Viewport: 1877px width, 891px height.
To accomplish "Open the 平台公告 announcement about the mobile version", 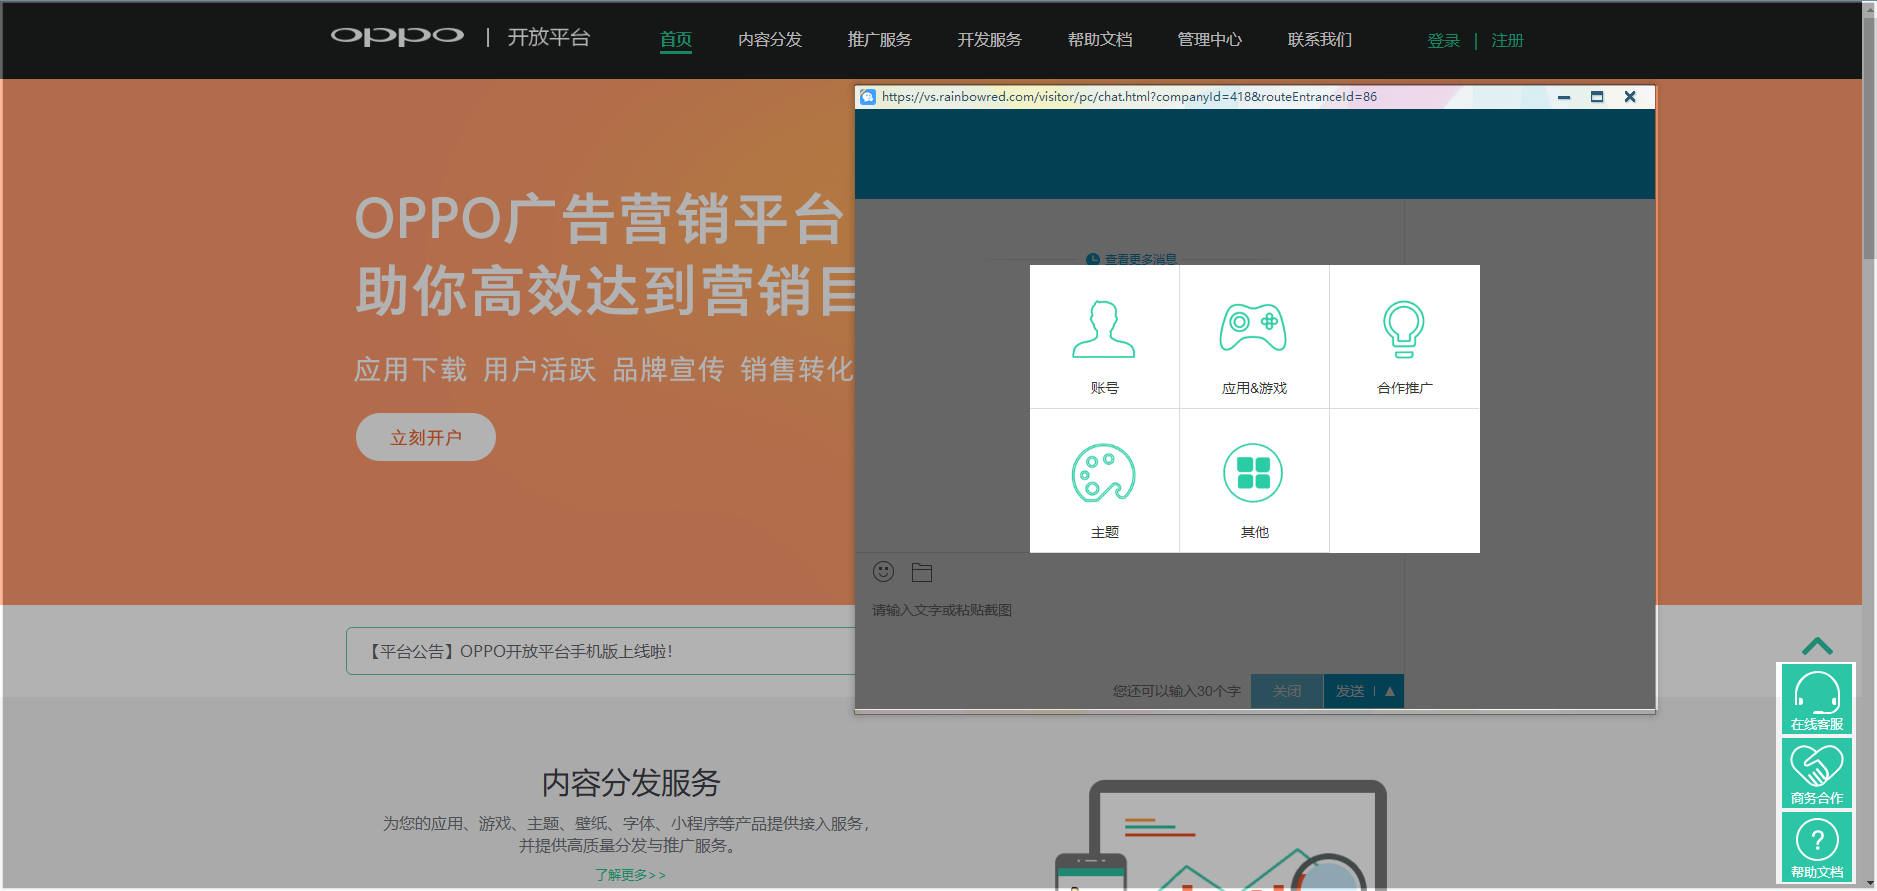I will point(520,652).
